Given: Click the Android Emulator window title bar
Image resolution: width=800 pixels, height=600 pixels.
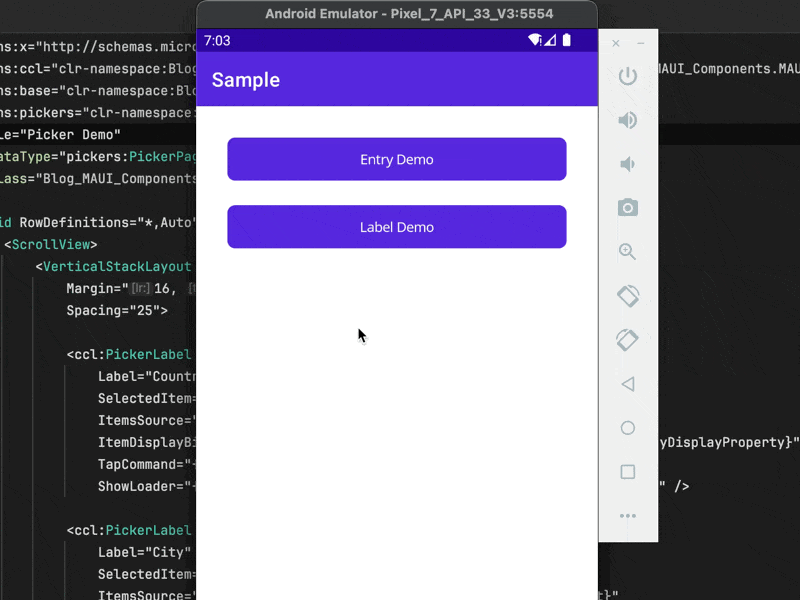Looking at the screenshot, I should (x=397, y=14).
